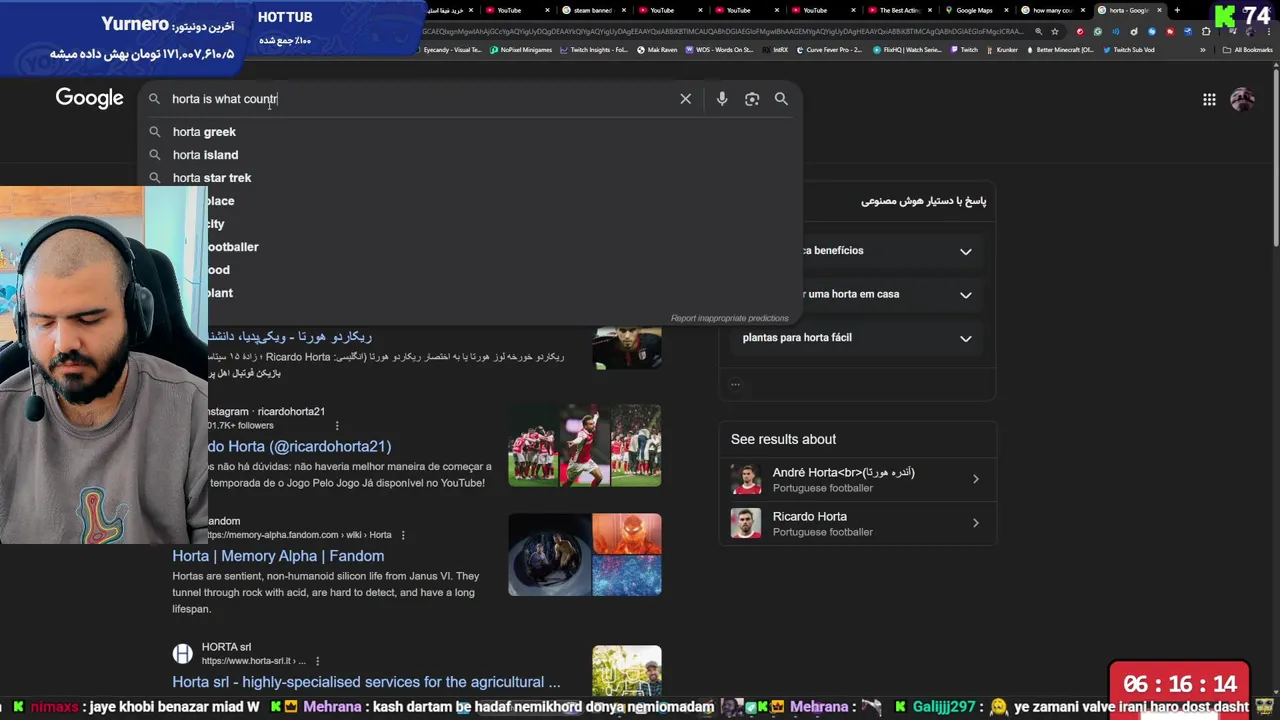
Task: Go to Google home via logo
Action: pos(89,98)
